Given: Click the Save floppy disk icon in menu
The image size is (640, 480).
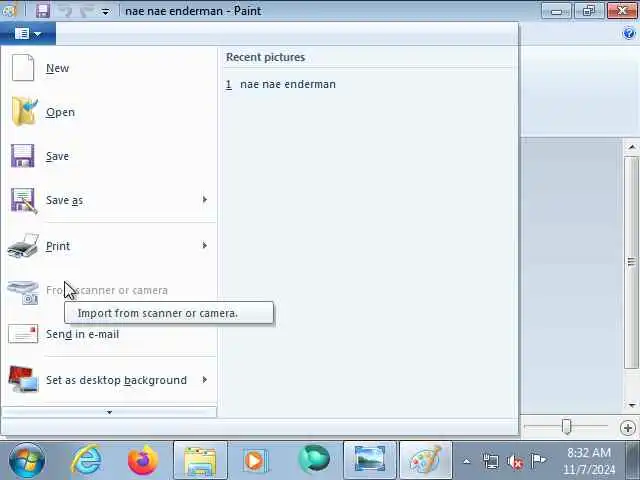Looking at the screenshot, I should (x=22, y=156).
